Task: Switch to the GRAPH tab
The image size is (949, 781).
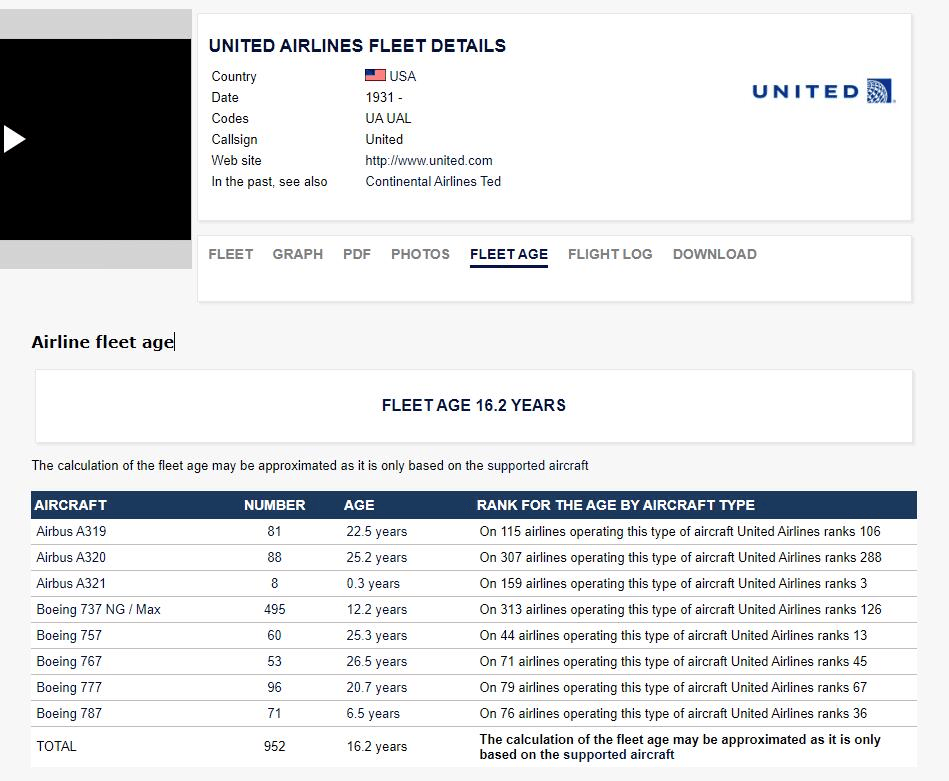Action: pos(298,254)
